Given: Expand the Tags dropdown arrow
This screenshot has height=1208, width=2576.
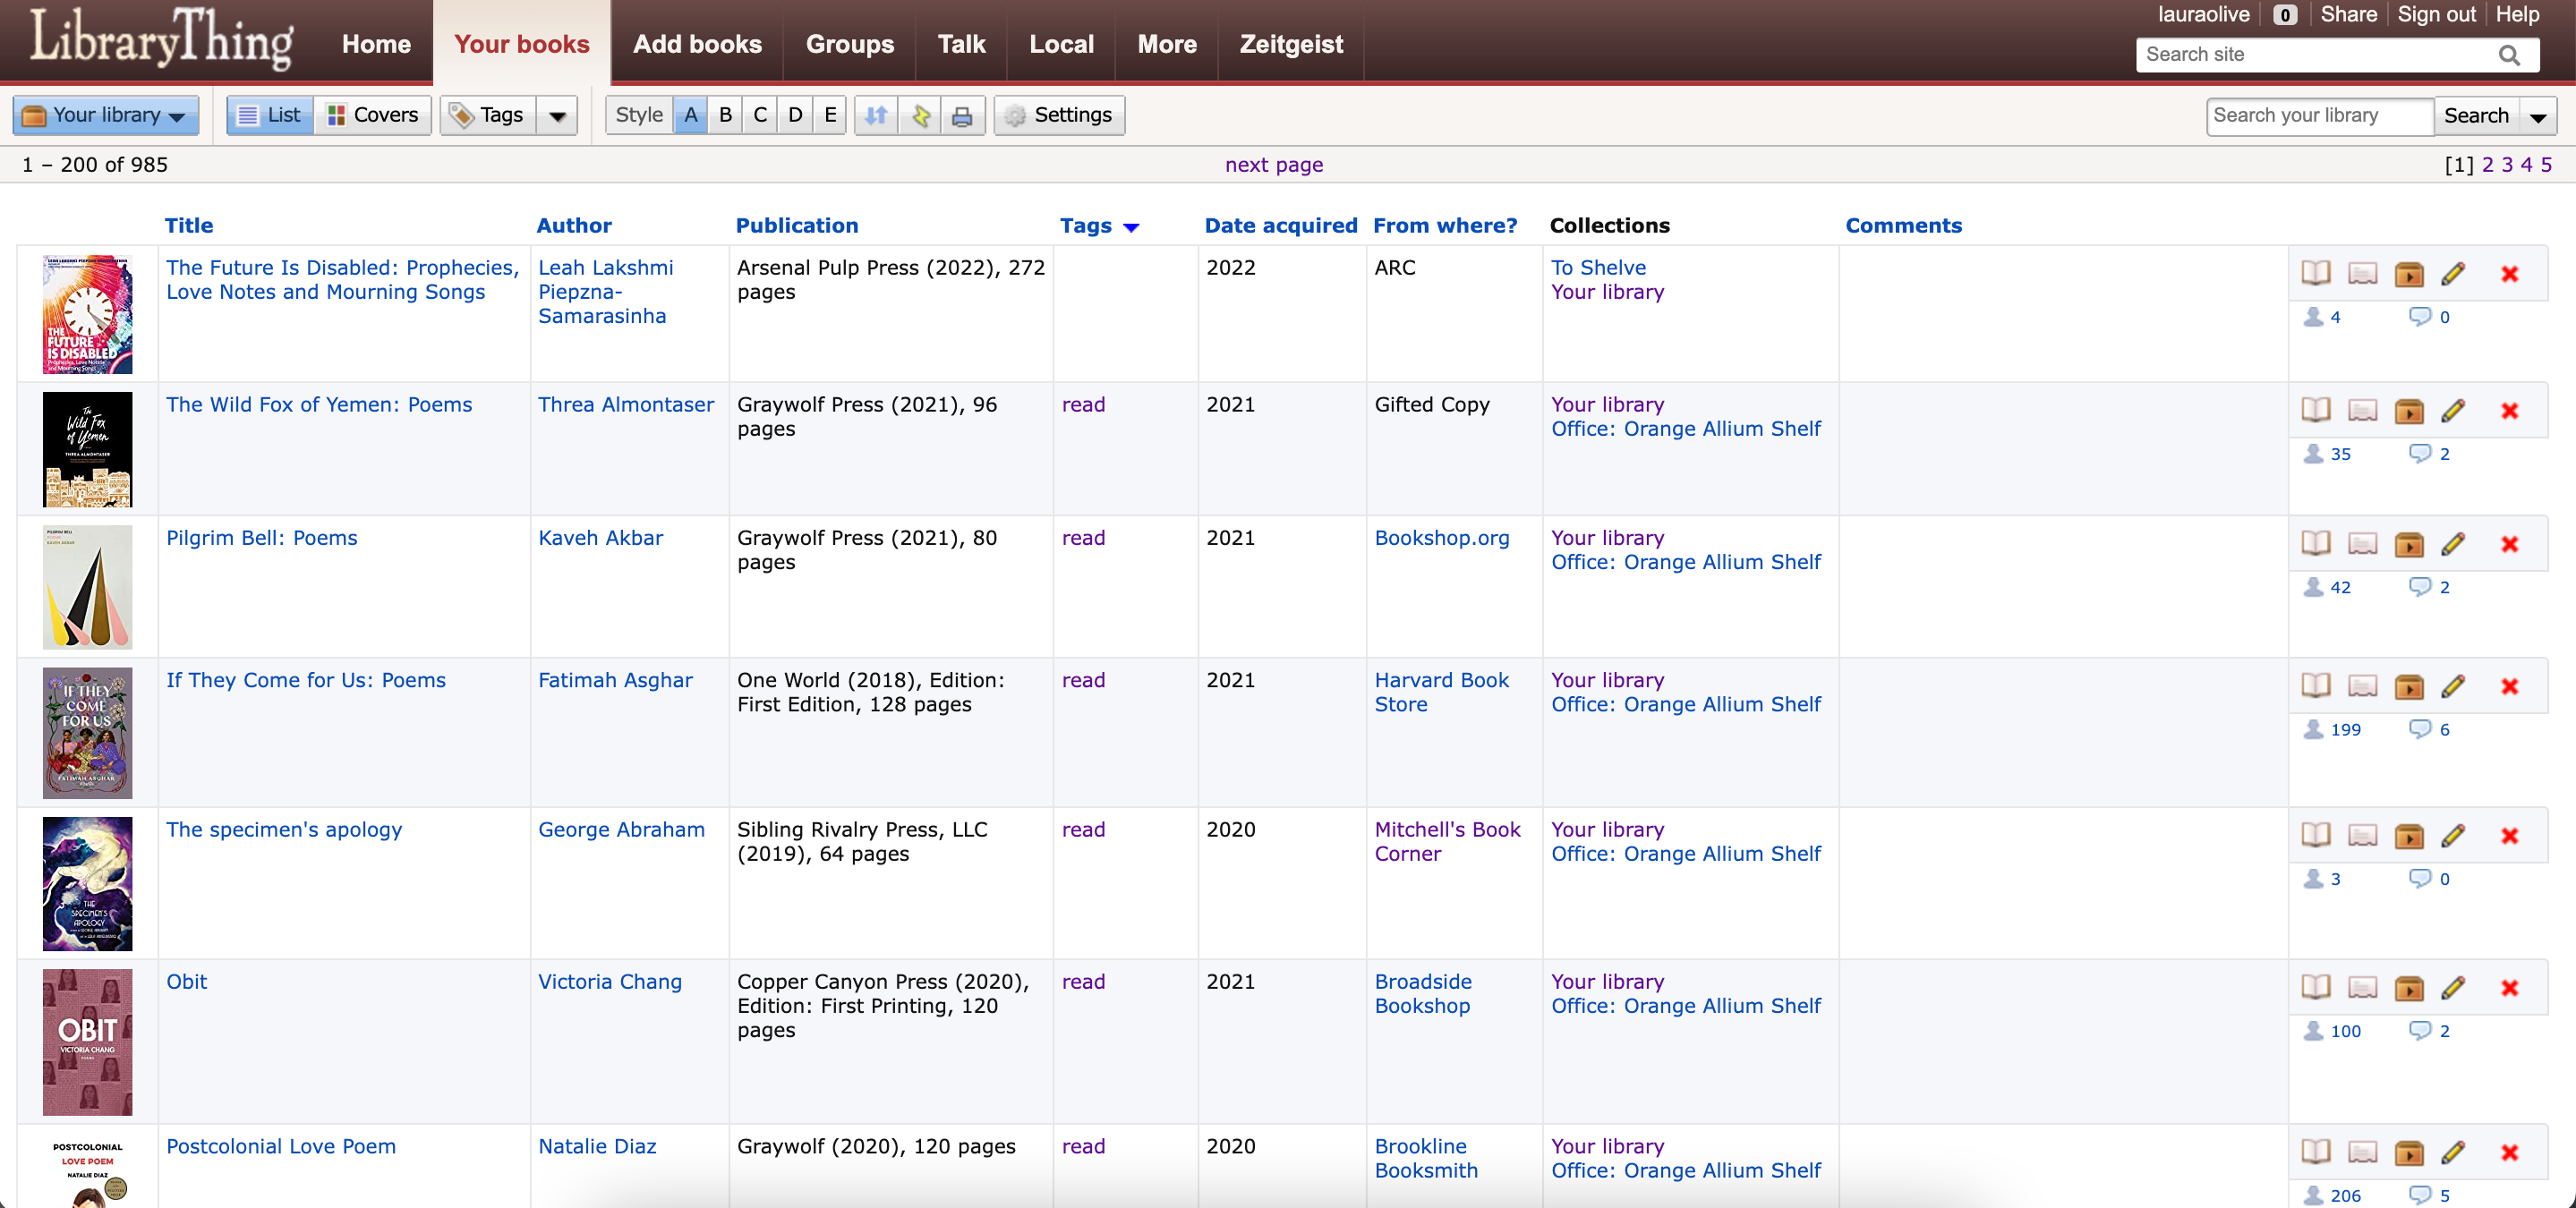Looking at the screenshot, I should pos(558,115).
